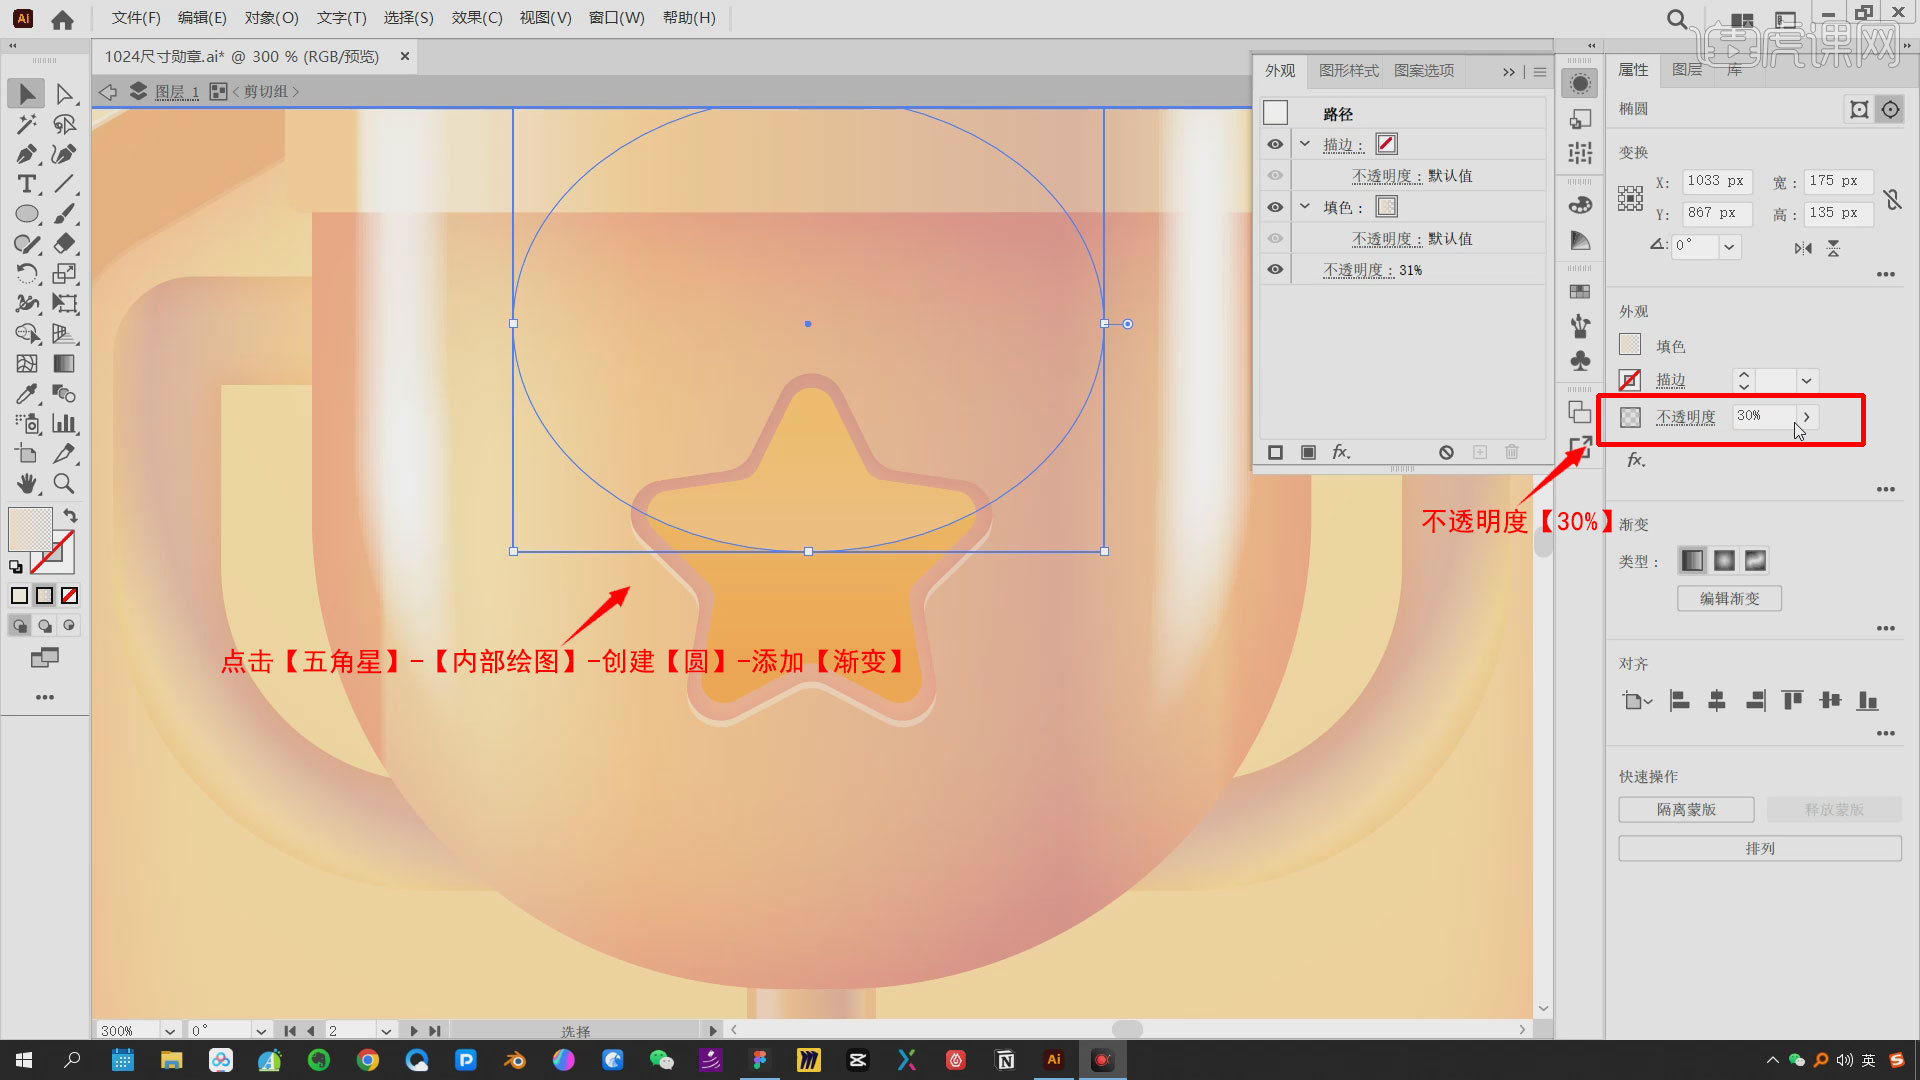Viewport: 1920px width, 1080px height.
Task: Open the stroke weight dropdown in Properties
Action: [x=1806, y=381]
